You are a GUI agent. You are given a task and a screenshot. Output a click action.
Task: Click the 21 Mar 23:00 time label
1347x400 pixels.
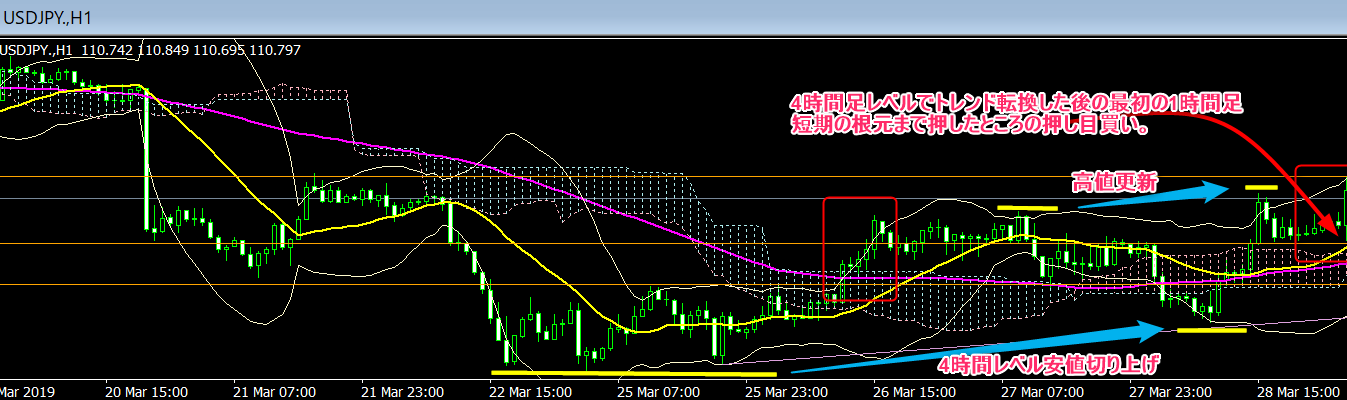click(402, 391)
